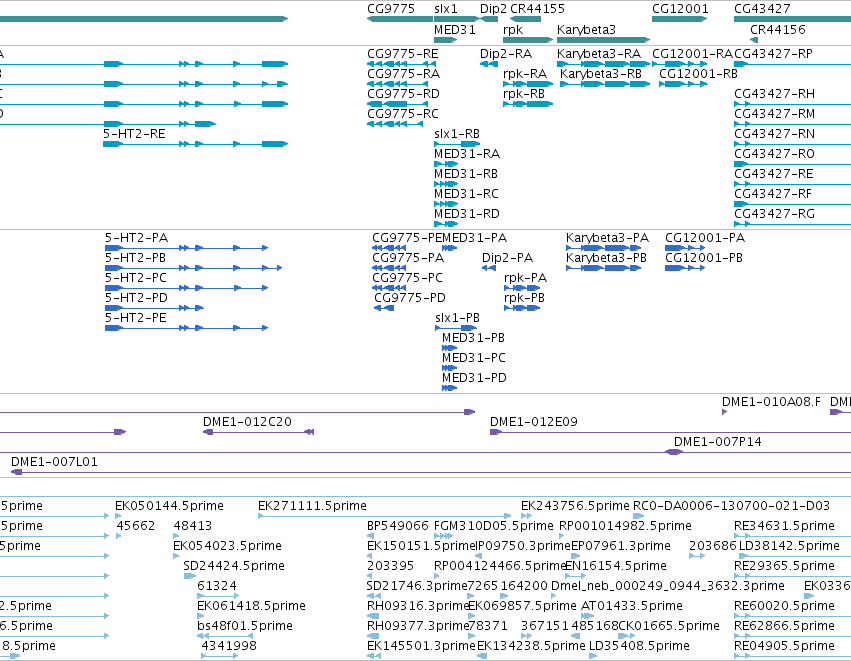The width and height of the screenshot is (851, 661).
Task: Click the EK243756.5prime EST label
Action: click(x=575, y=506)
